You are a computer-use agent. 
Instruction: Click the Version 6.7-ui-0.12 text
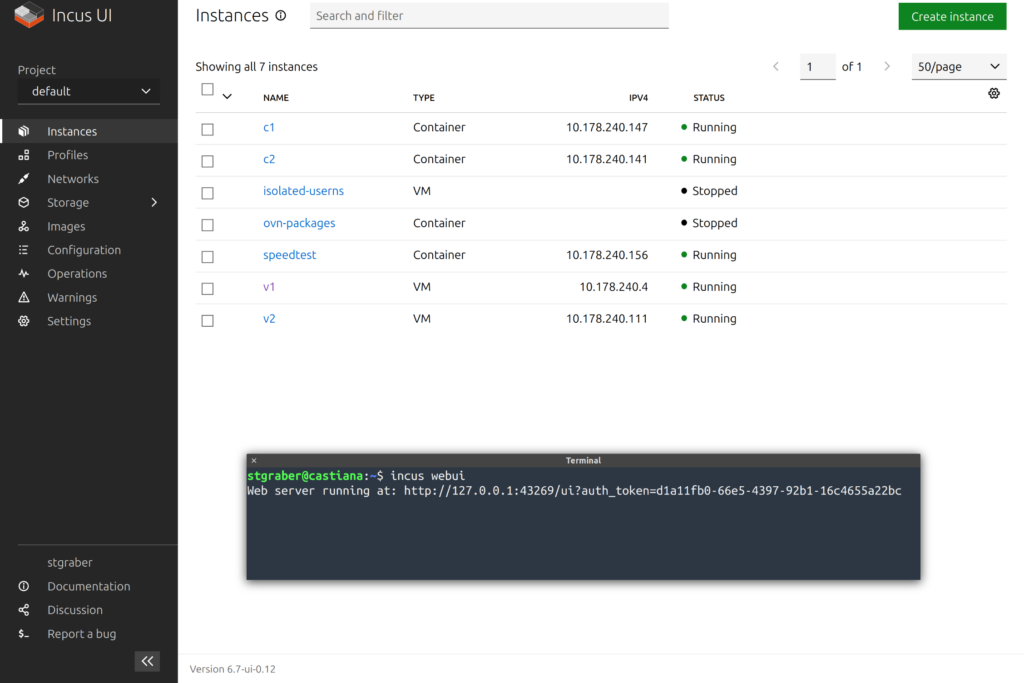click(232, 669)
